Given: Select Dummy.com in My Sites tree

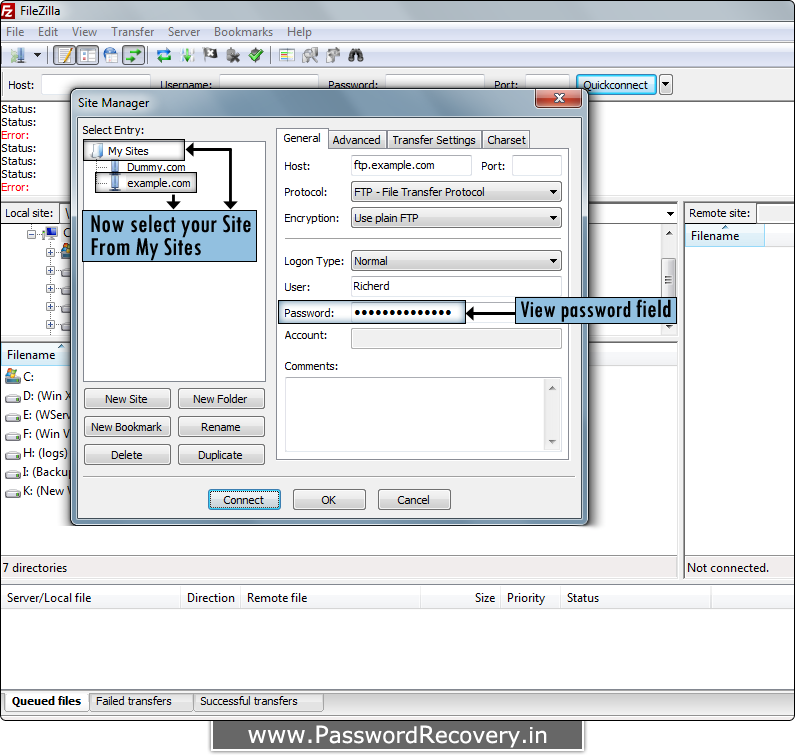Looking at the screenshot, I should click(156, 167).
